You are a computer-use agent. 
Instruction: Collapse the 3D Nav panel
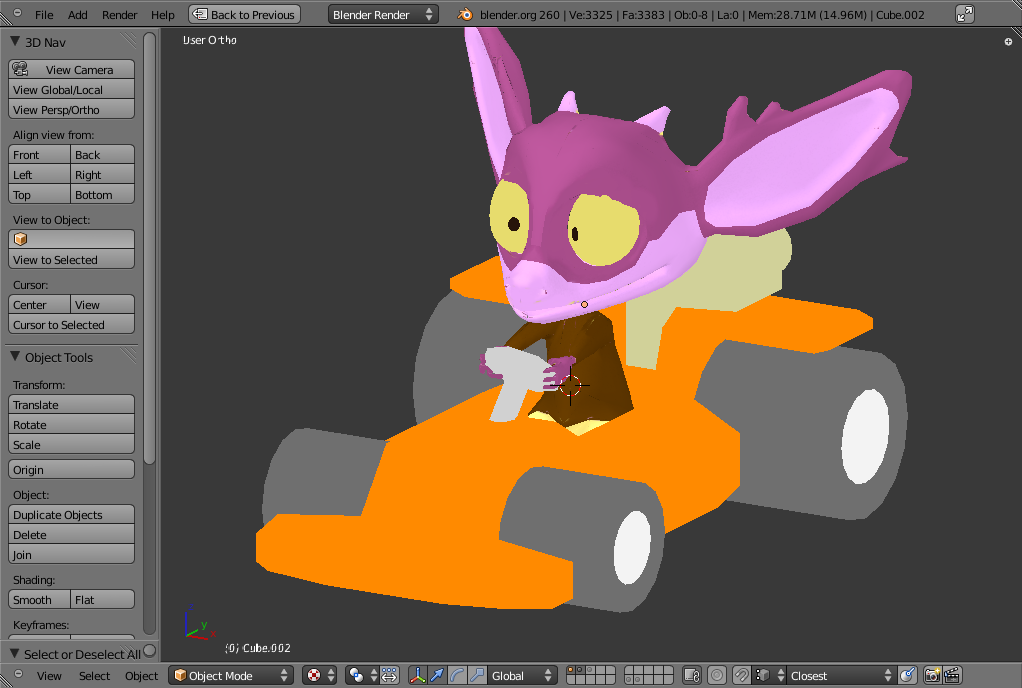16,42
